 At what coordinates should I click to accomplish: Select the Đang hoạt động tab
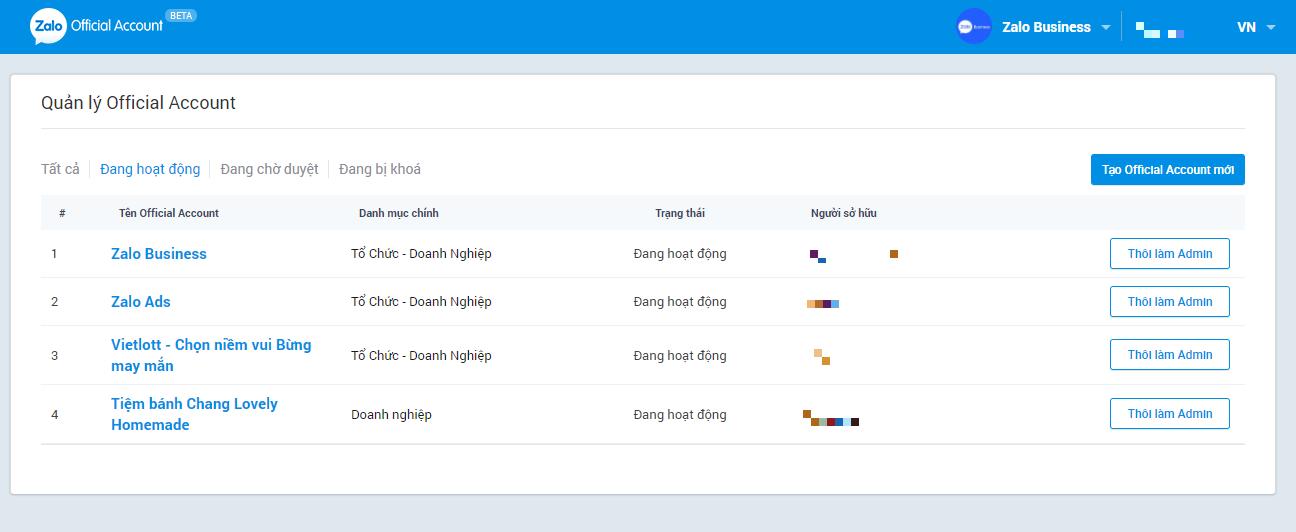pyautogui.click(x=150, y=169)
